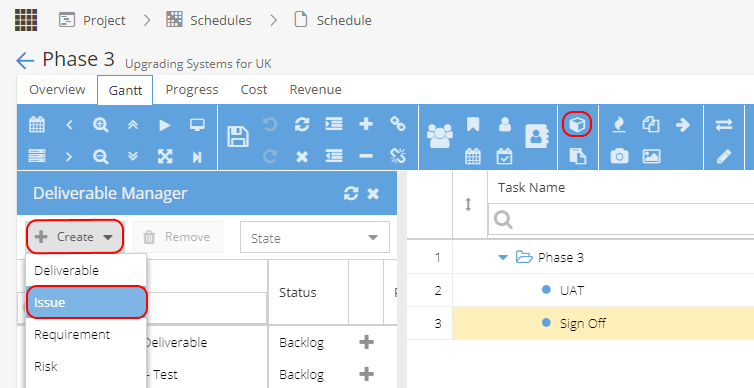Click the left chevron in Gantt toolbar
The width and height of the screenshot is (754, 388).
point(69,125)
